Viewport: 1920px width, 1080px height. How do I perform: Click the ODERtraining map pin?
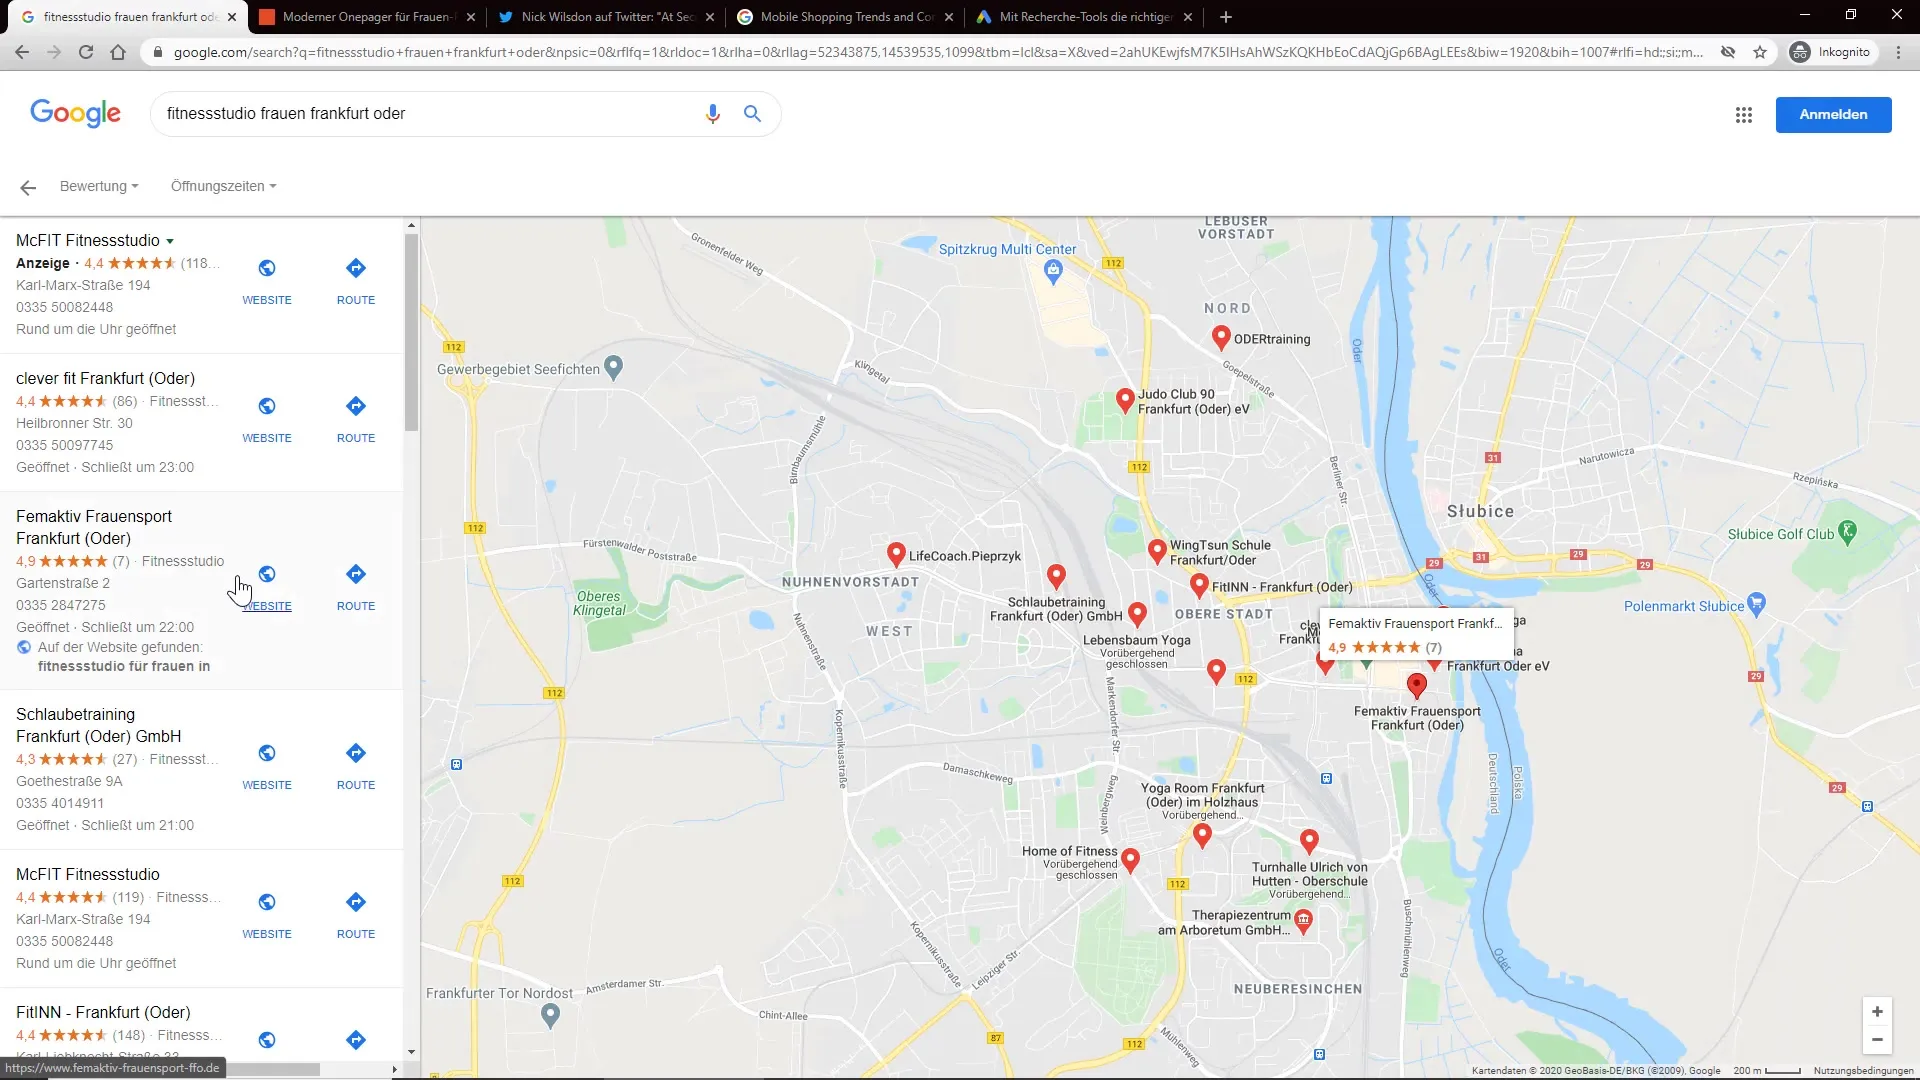[1221, 337]
